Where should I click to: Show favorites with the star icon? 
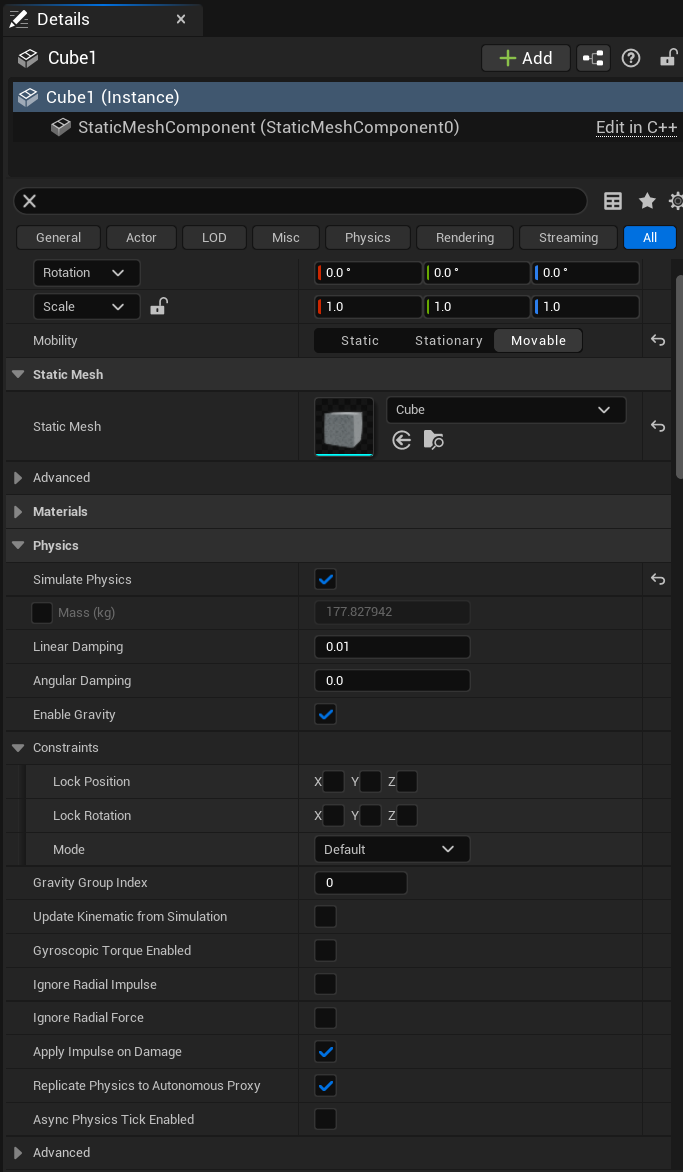point(647,201)
